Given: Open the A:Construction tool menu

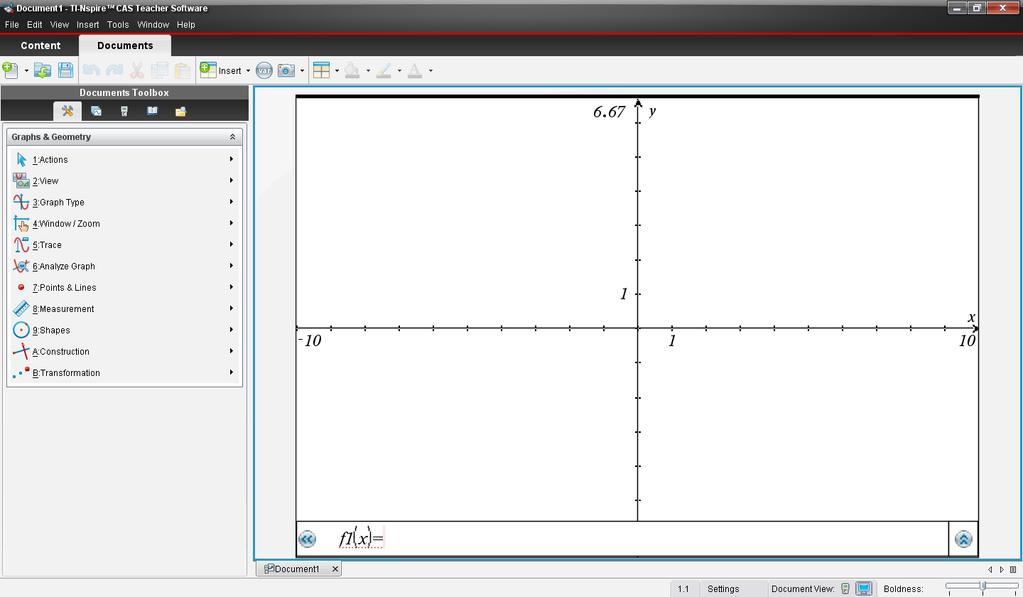Looking at the screenshot, I should [124, 351].
